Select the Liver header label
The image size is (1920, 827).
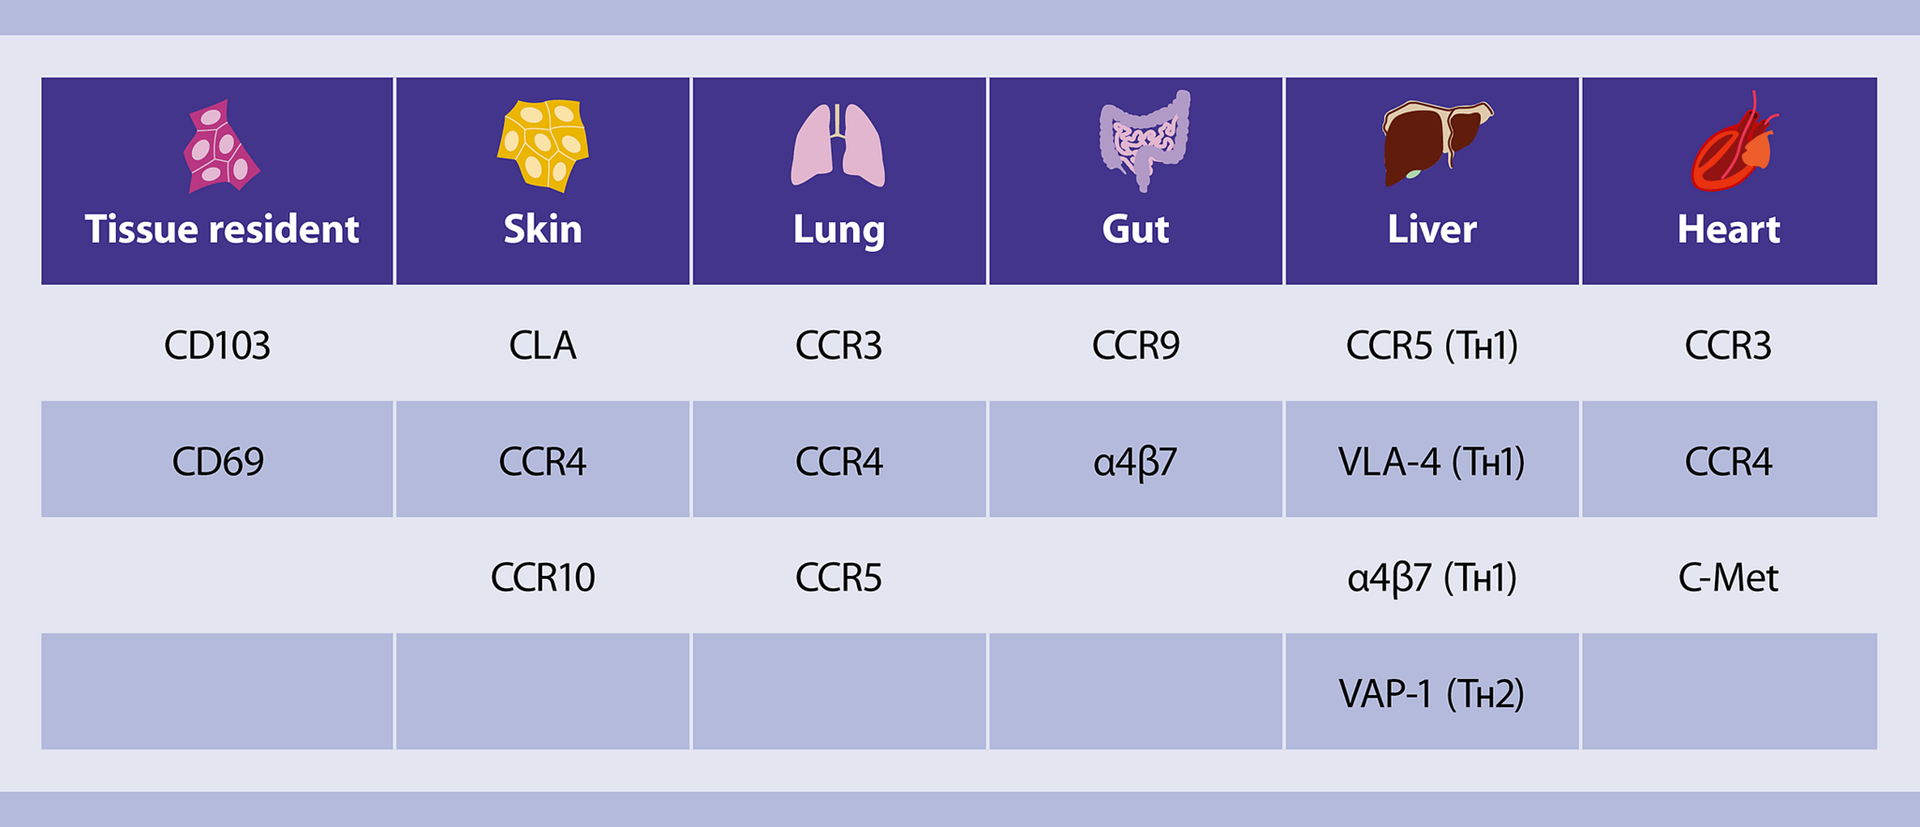(1431, 230)
